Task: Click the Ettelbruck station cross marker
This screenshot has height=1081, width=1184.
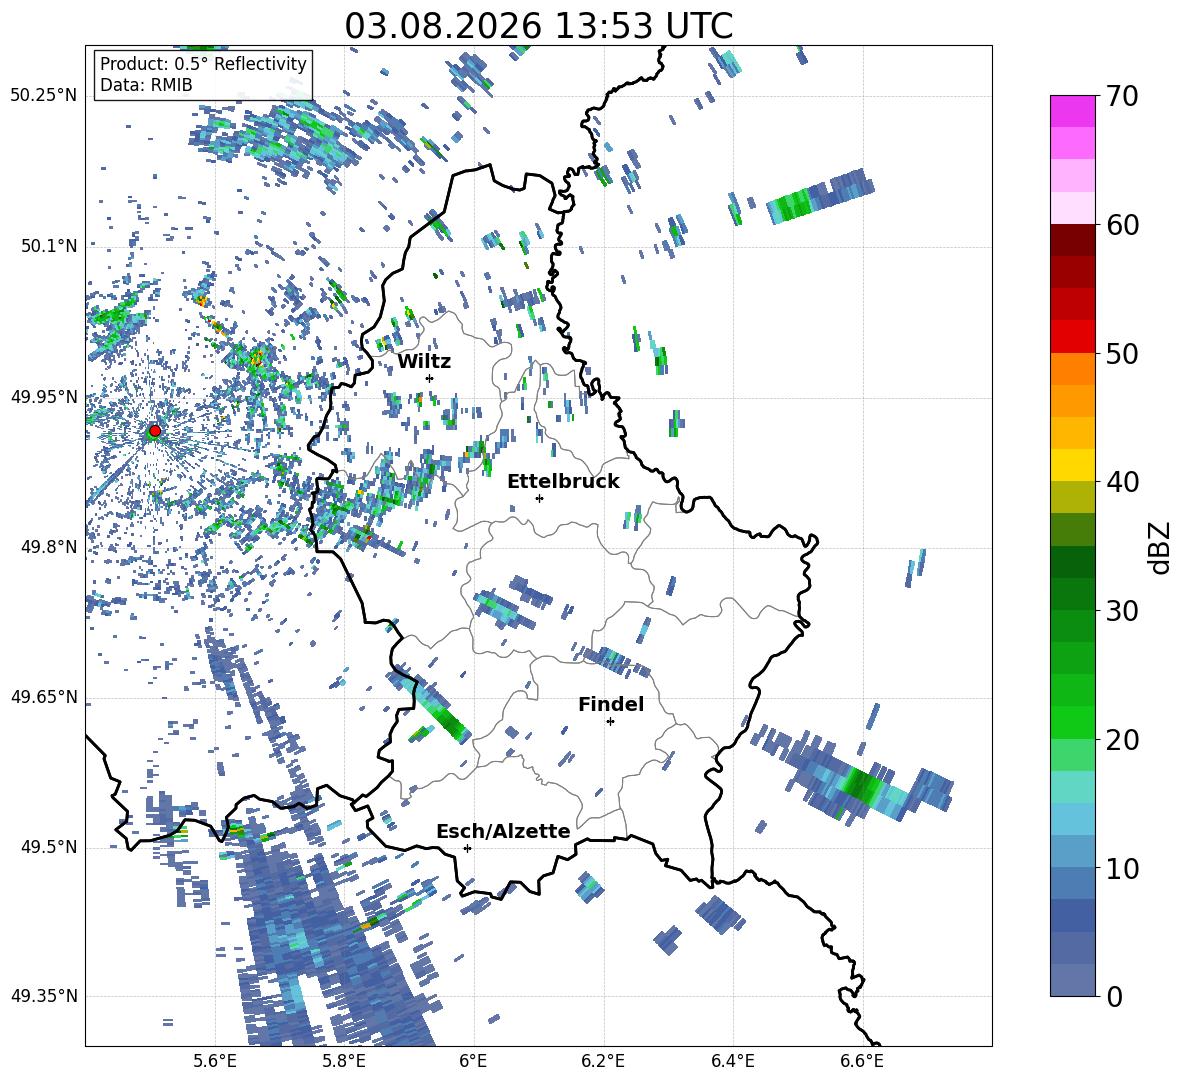Action: 539,498
